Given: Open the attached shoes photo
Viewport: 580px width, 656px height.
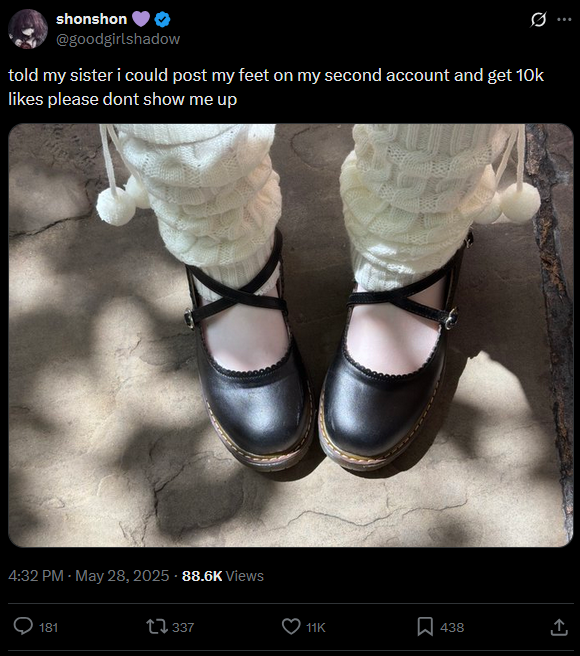Looking at the screenshot, I should pos(291,336).
